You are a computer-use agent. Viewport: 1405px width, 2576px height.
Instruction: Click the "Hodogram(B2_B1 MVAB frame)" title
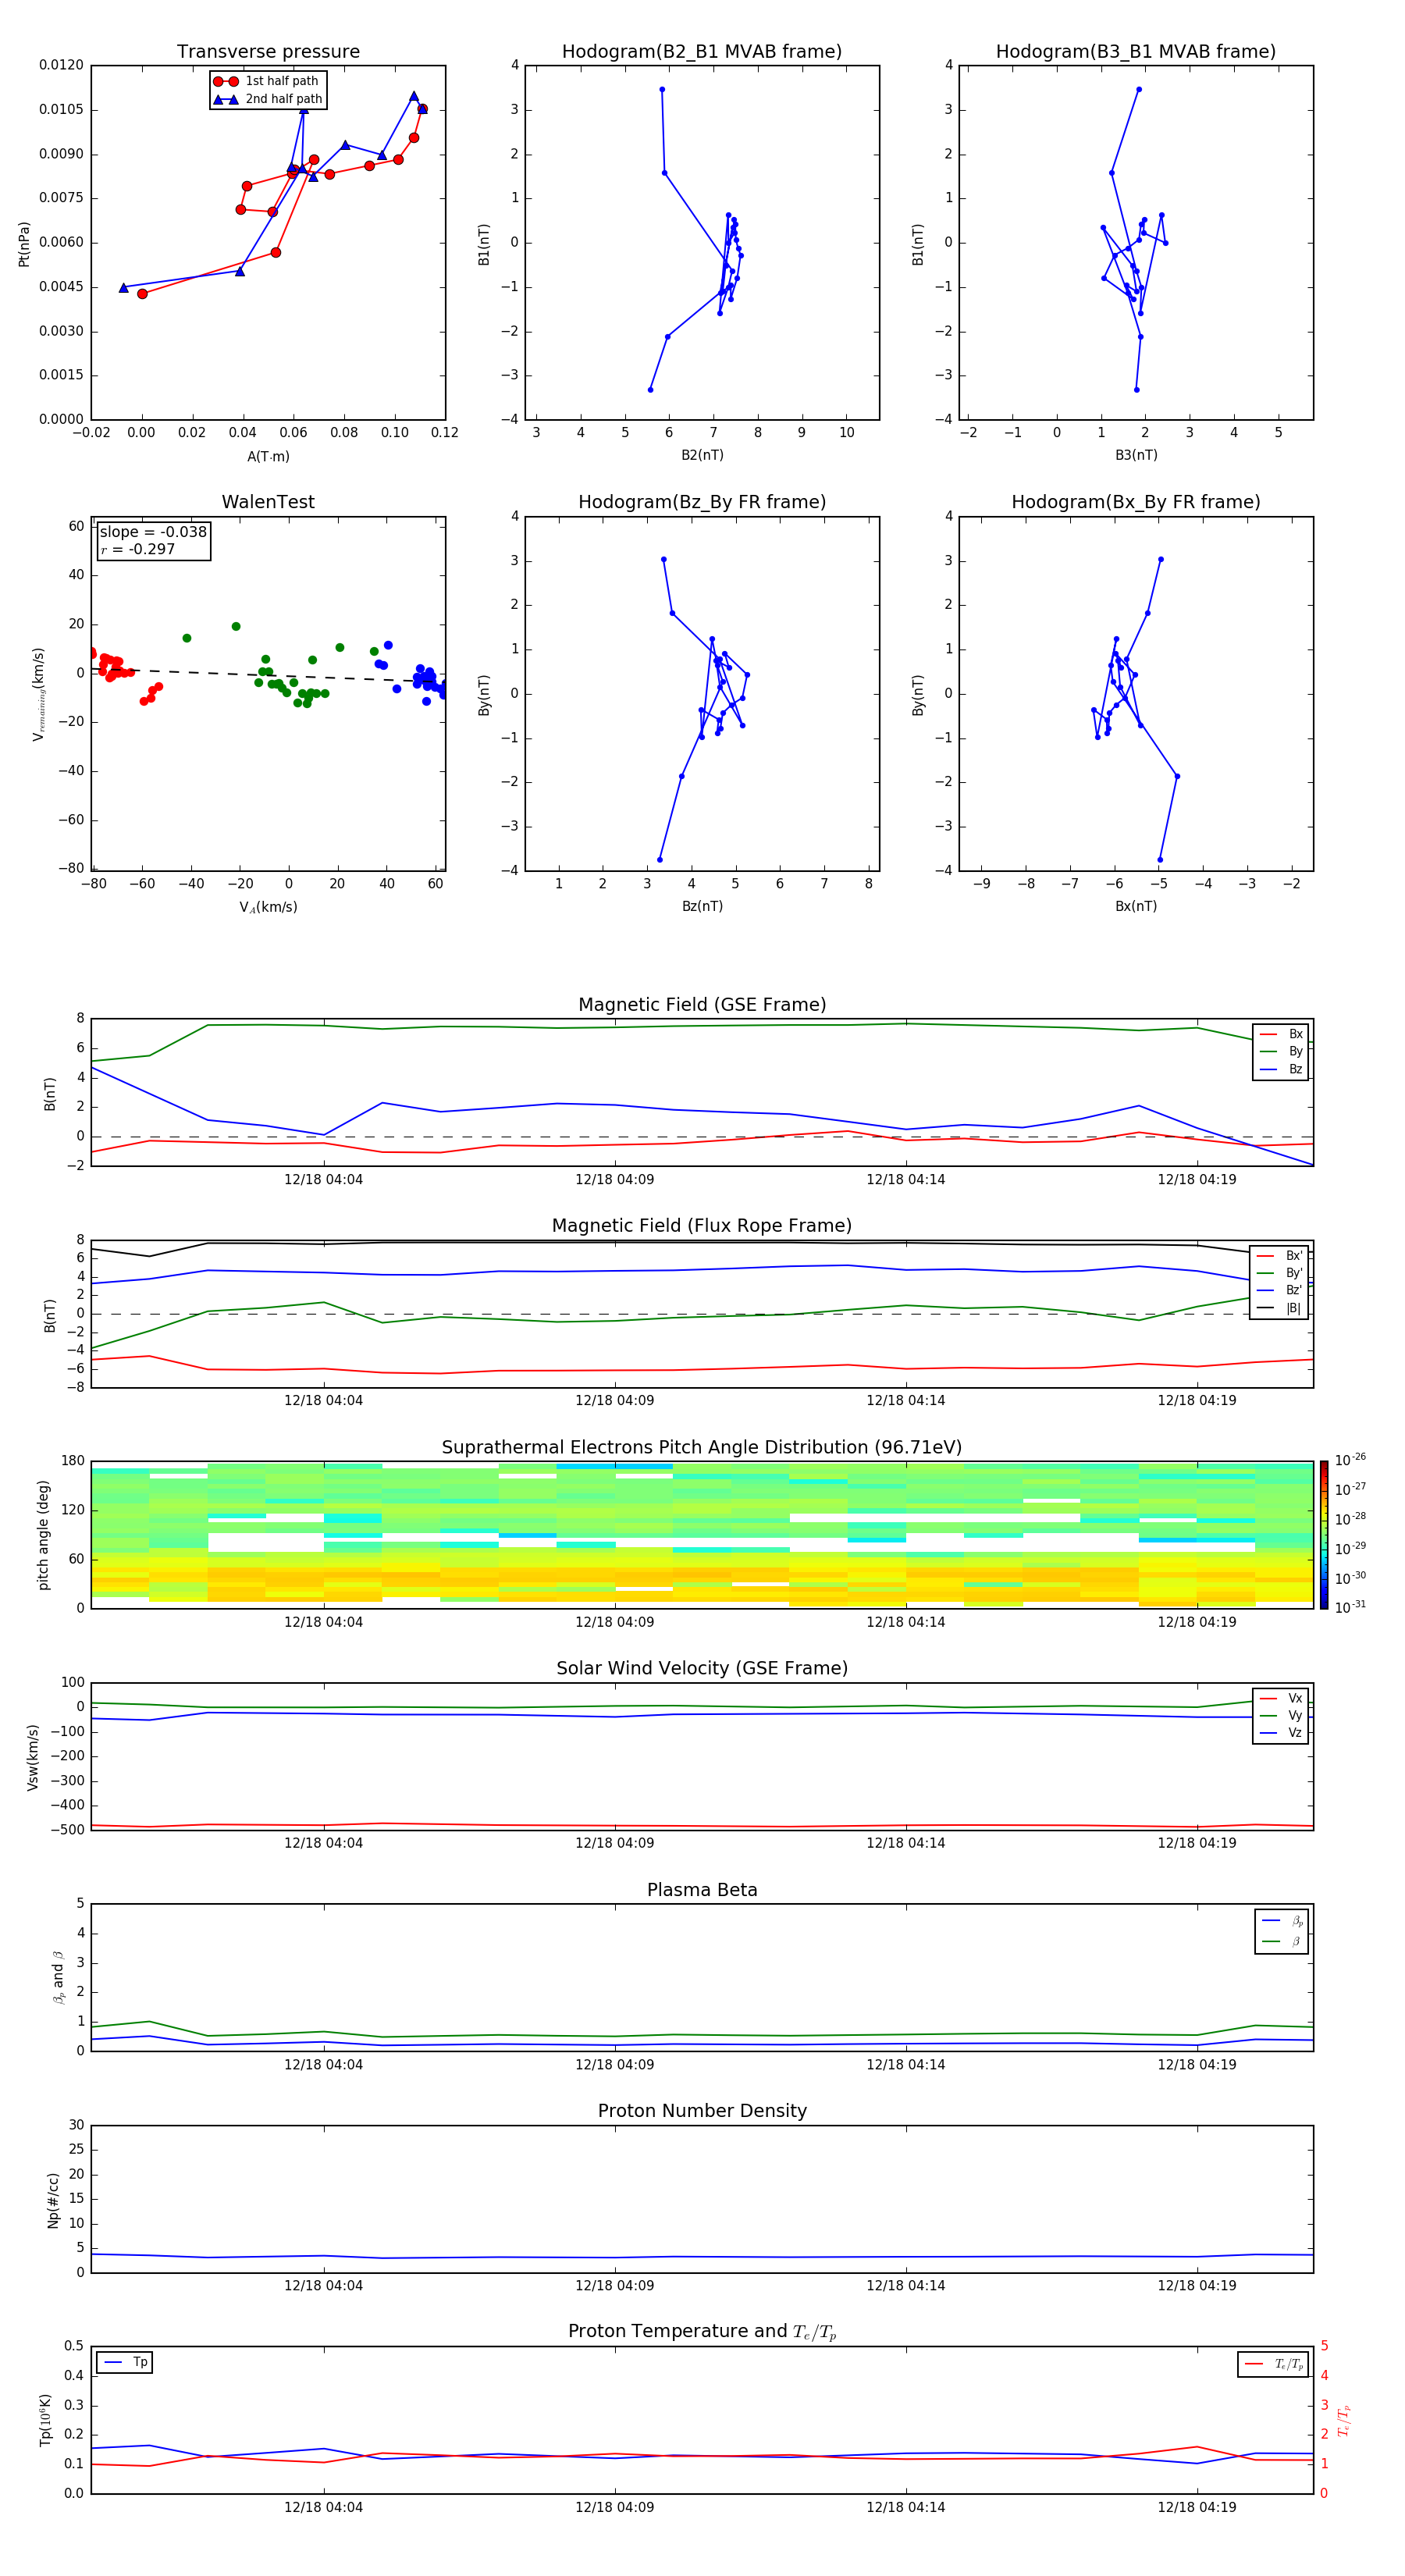coord(702,52)
